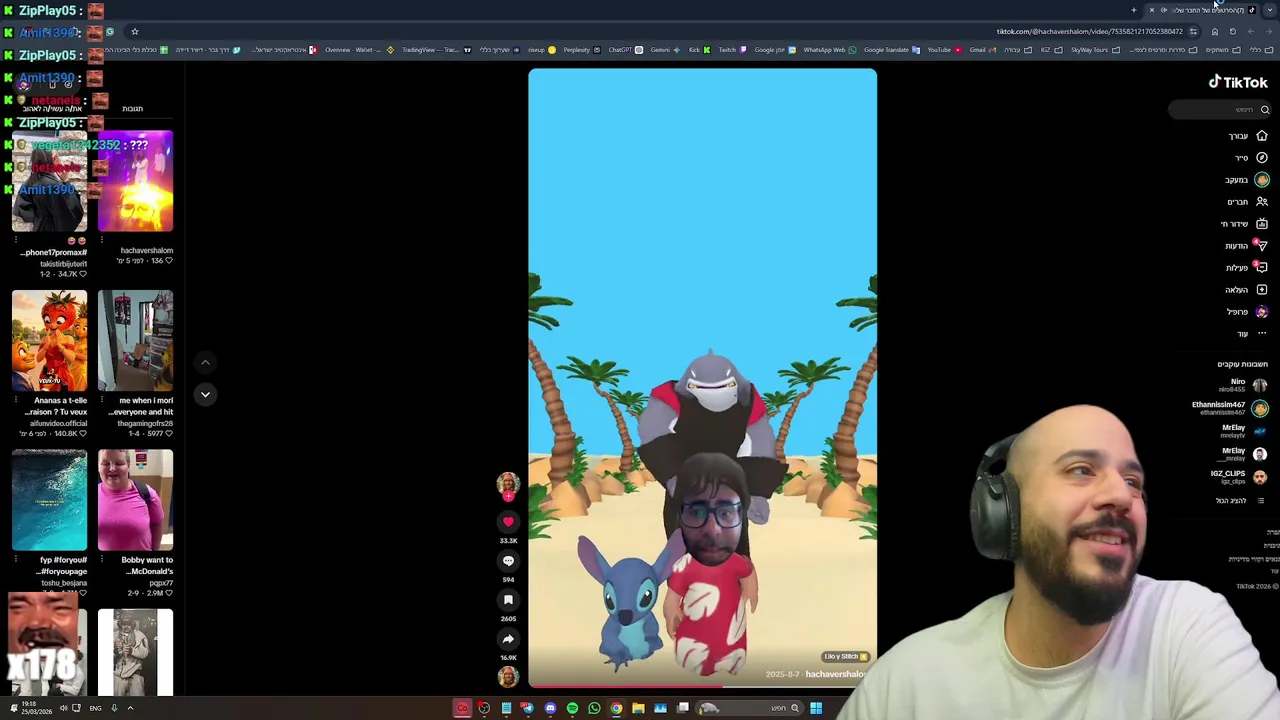1280x720 pixels.
Task: Go to previous video with up arrow
Action: pyautogui.click(x=205, y=363)
